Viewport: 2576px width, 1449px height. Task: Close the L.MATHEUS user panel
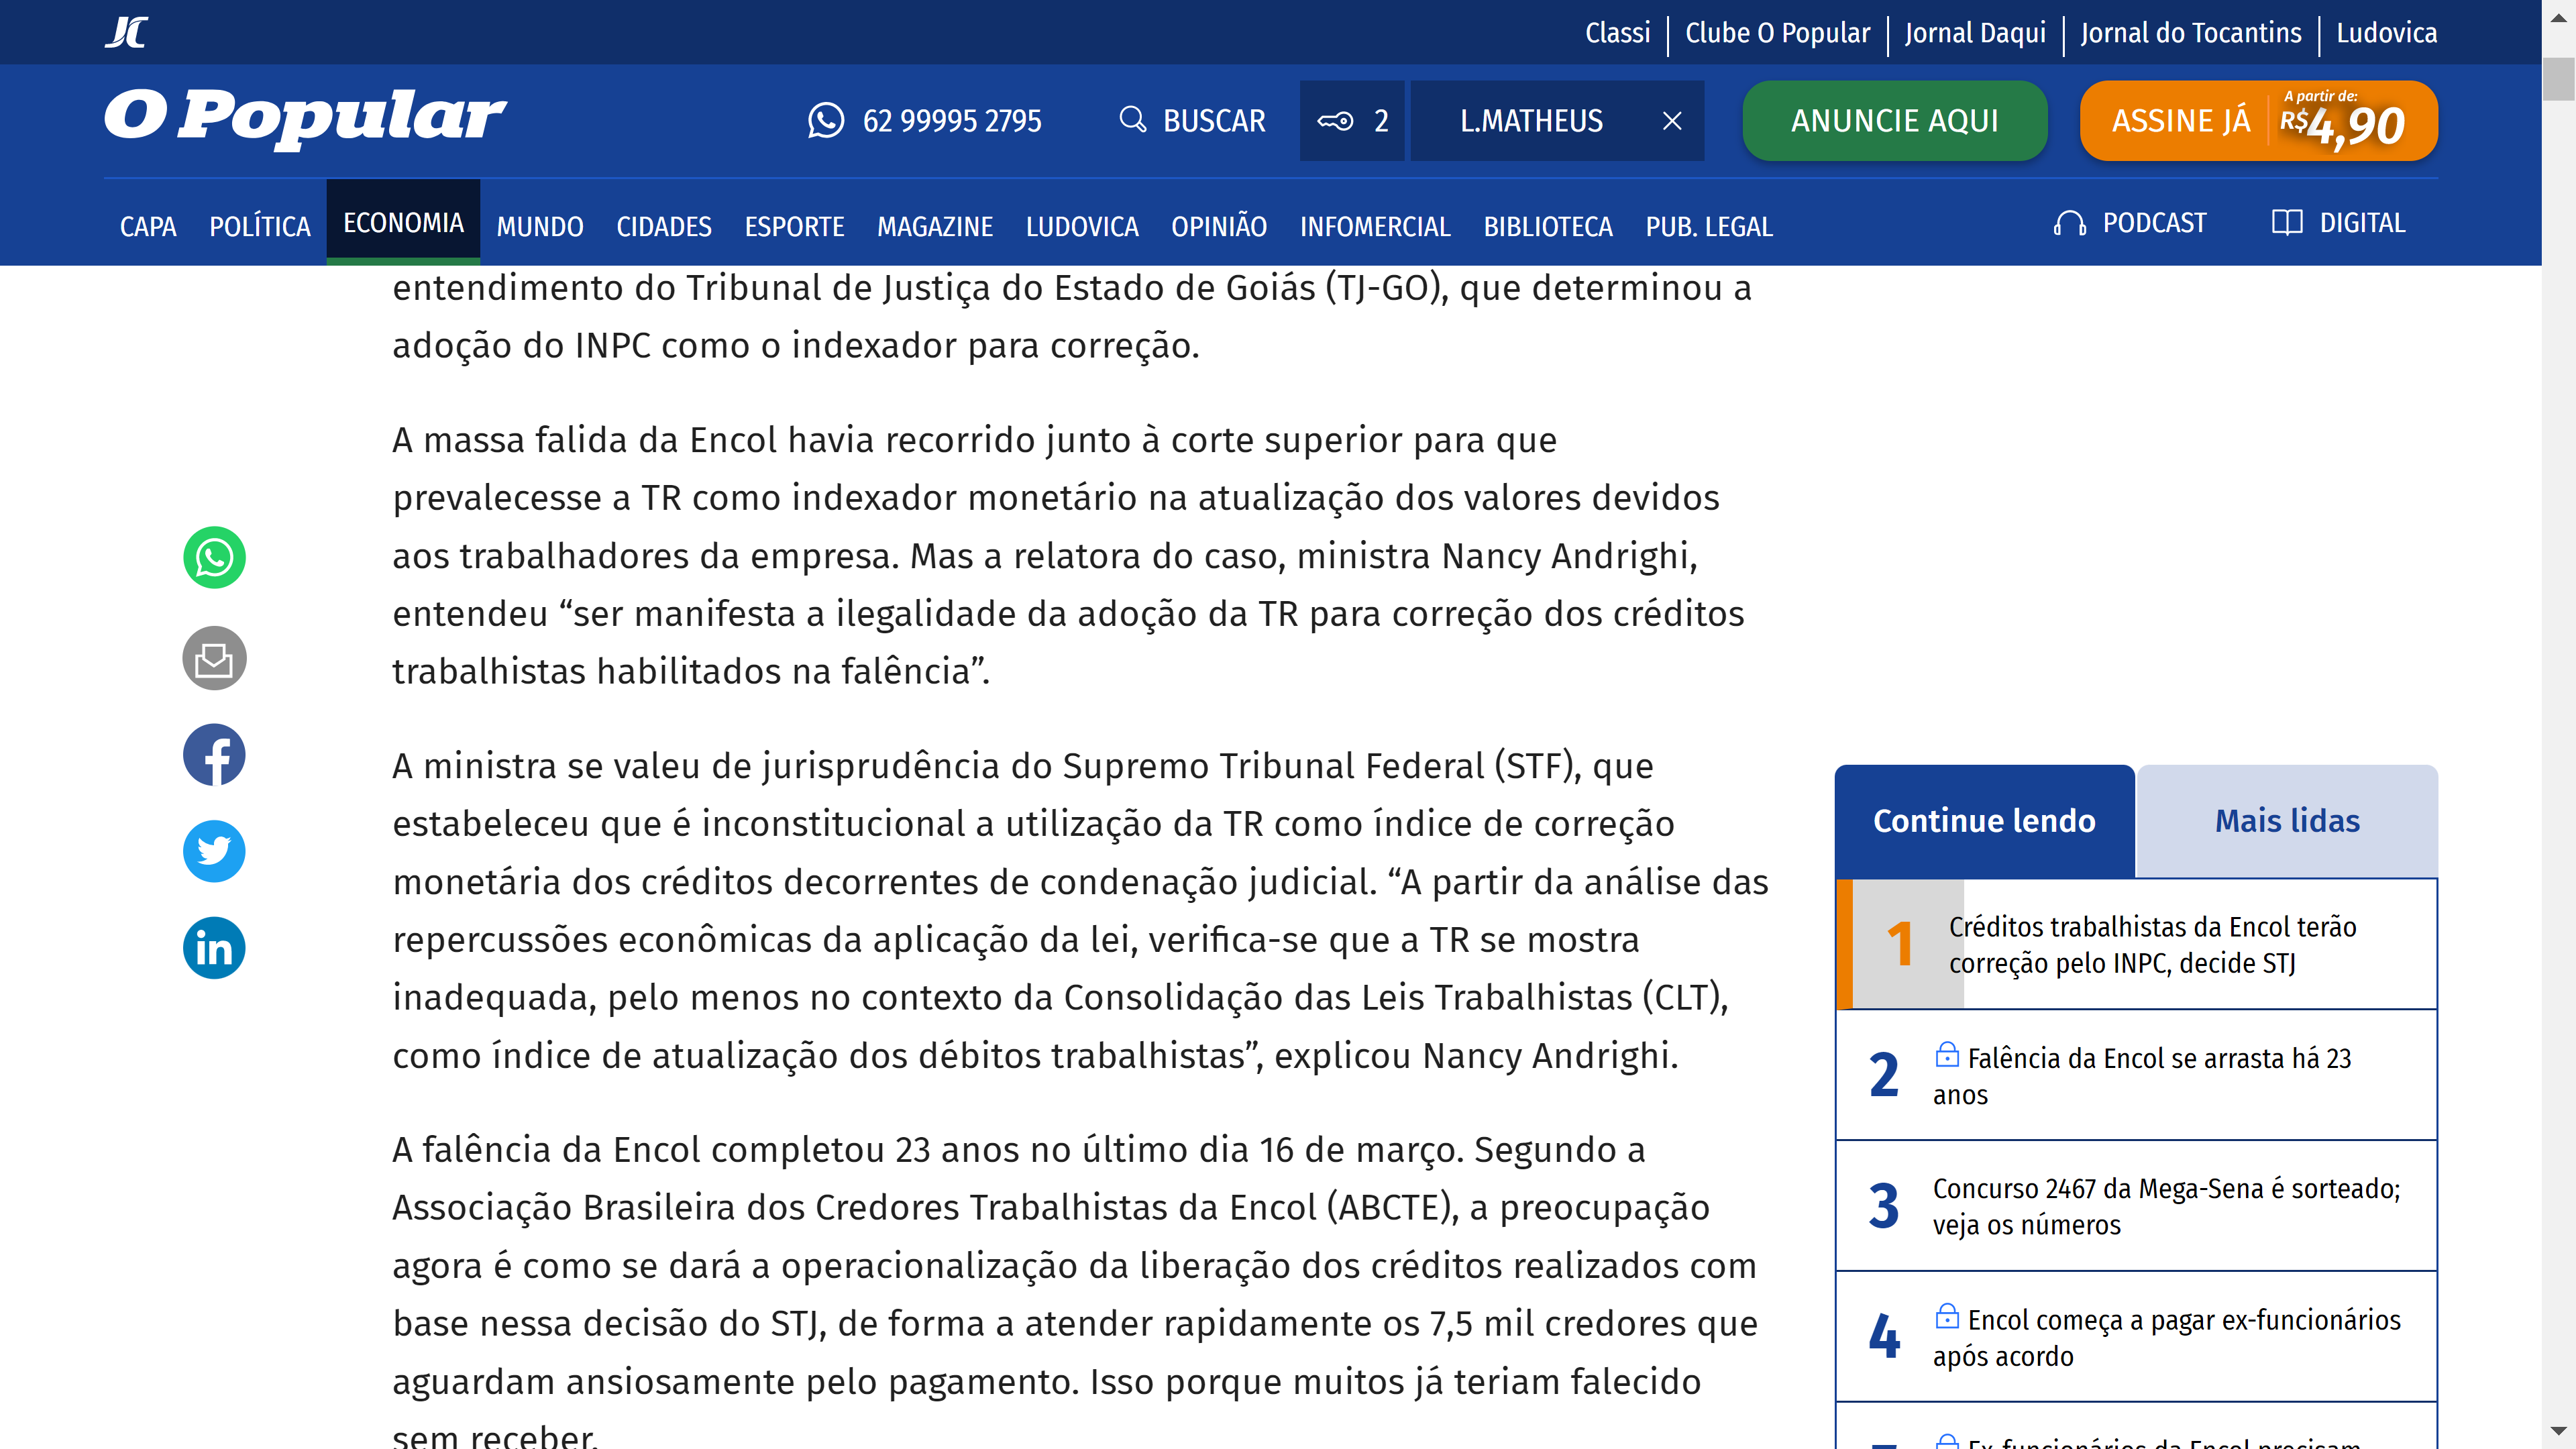1671,121
